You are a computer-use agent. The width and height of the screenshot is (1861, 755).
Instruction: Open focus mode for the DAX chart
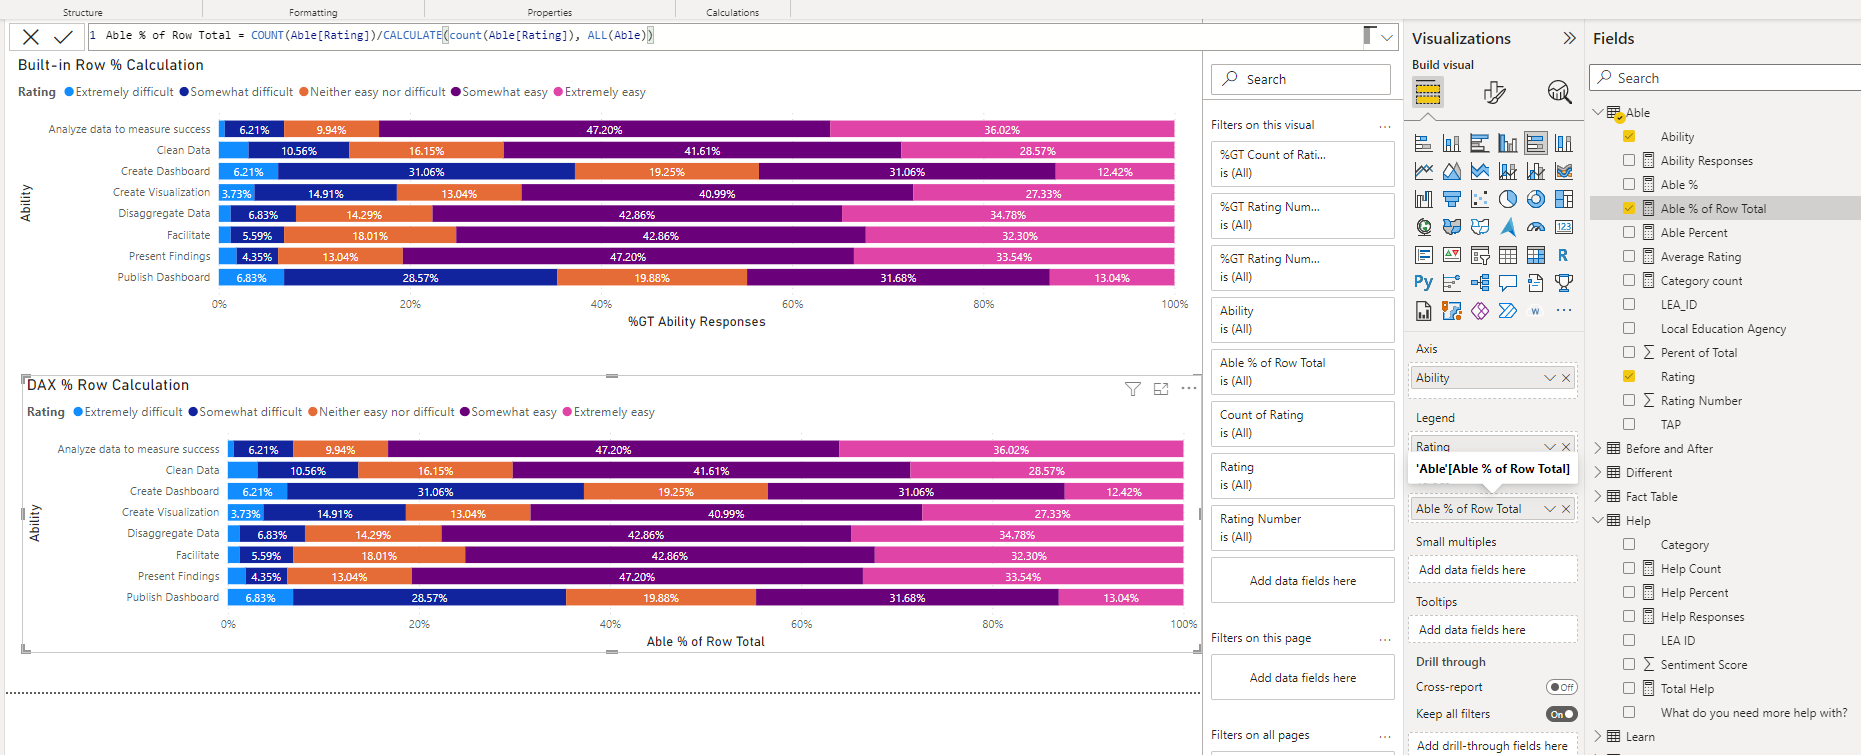tap(1161, 389)
